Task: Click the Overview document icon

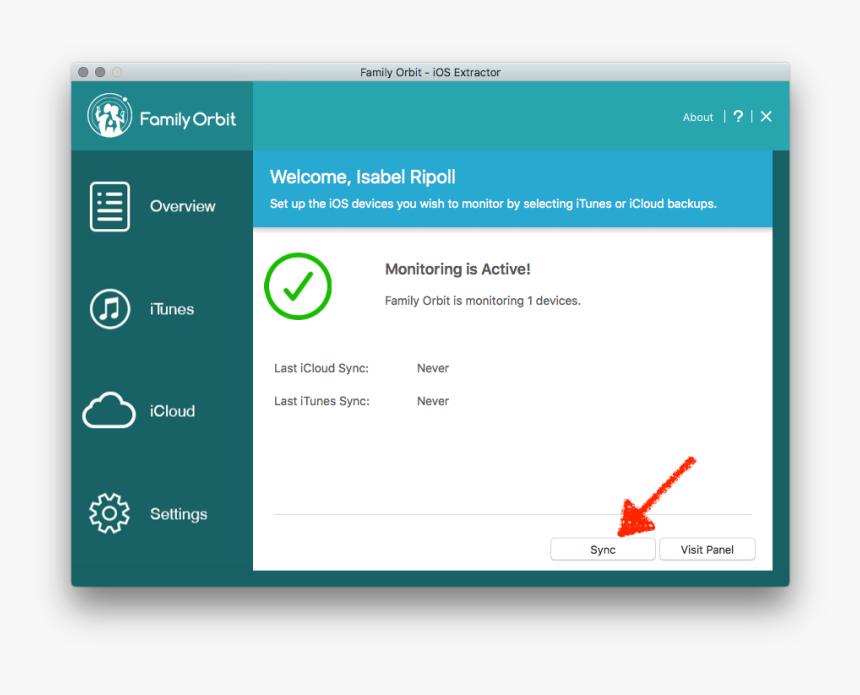Action: pyautogui.click(x=110, y=206)
